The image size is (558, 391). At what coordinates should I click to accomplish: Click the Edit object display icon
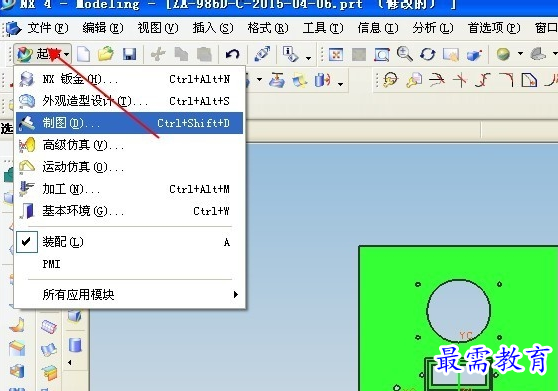(262, 54)
